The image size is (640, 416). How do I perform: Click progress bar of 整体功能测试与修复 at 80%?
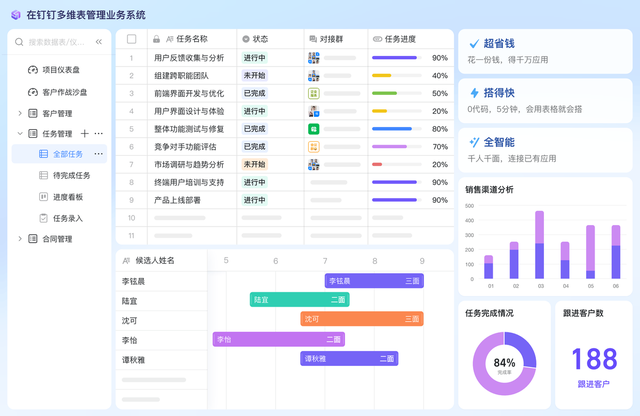pos(397,129)
